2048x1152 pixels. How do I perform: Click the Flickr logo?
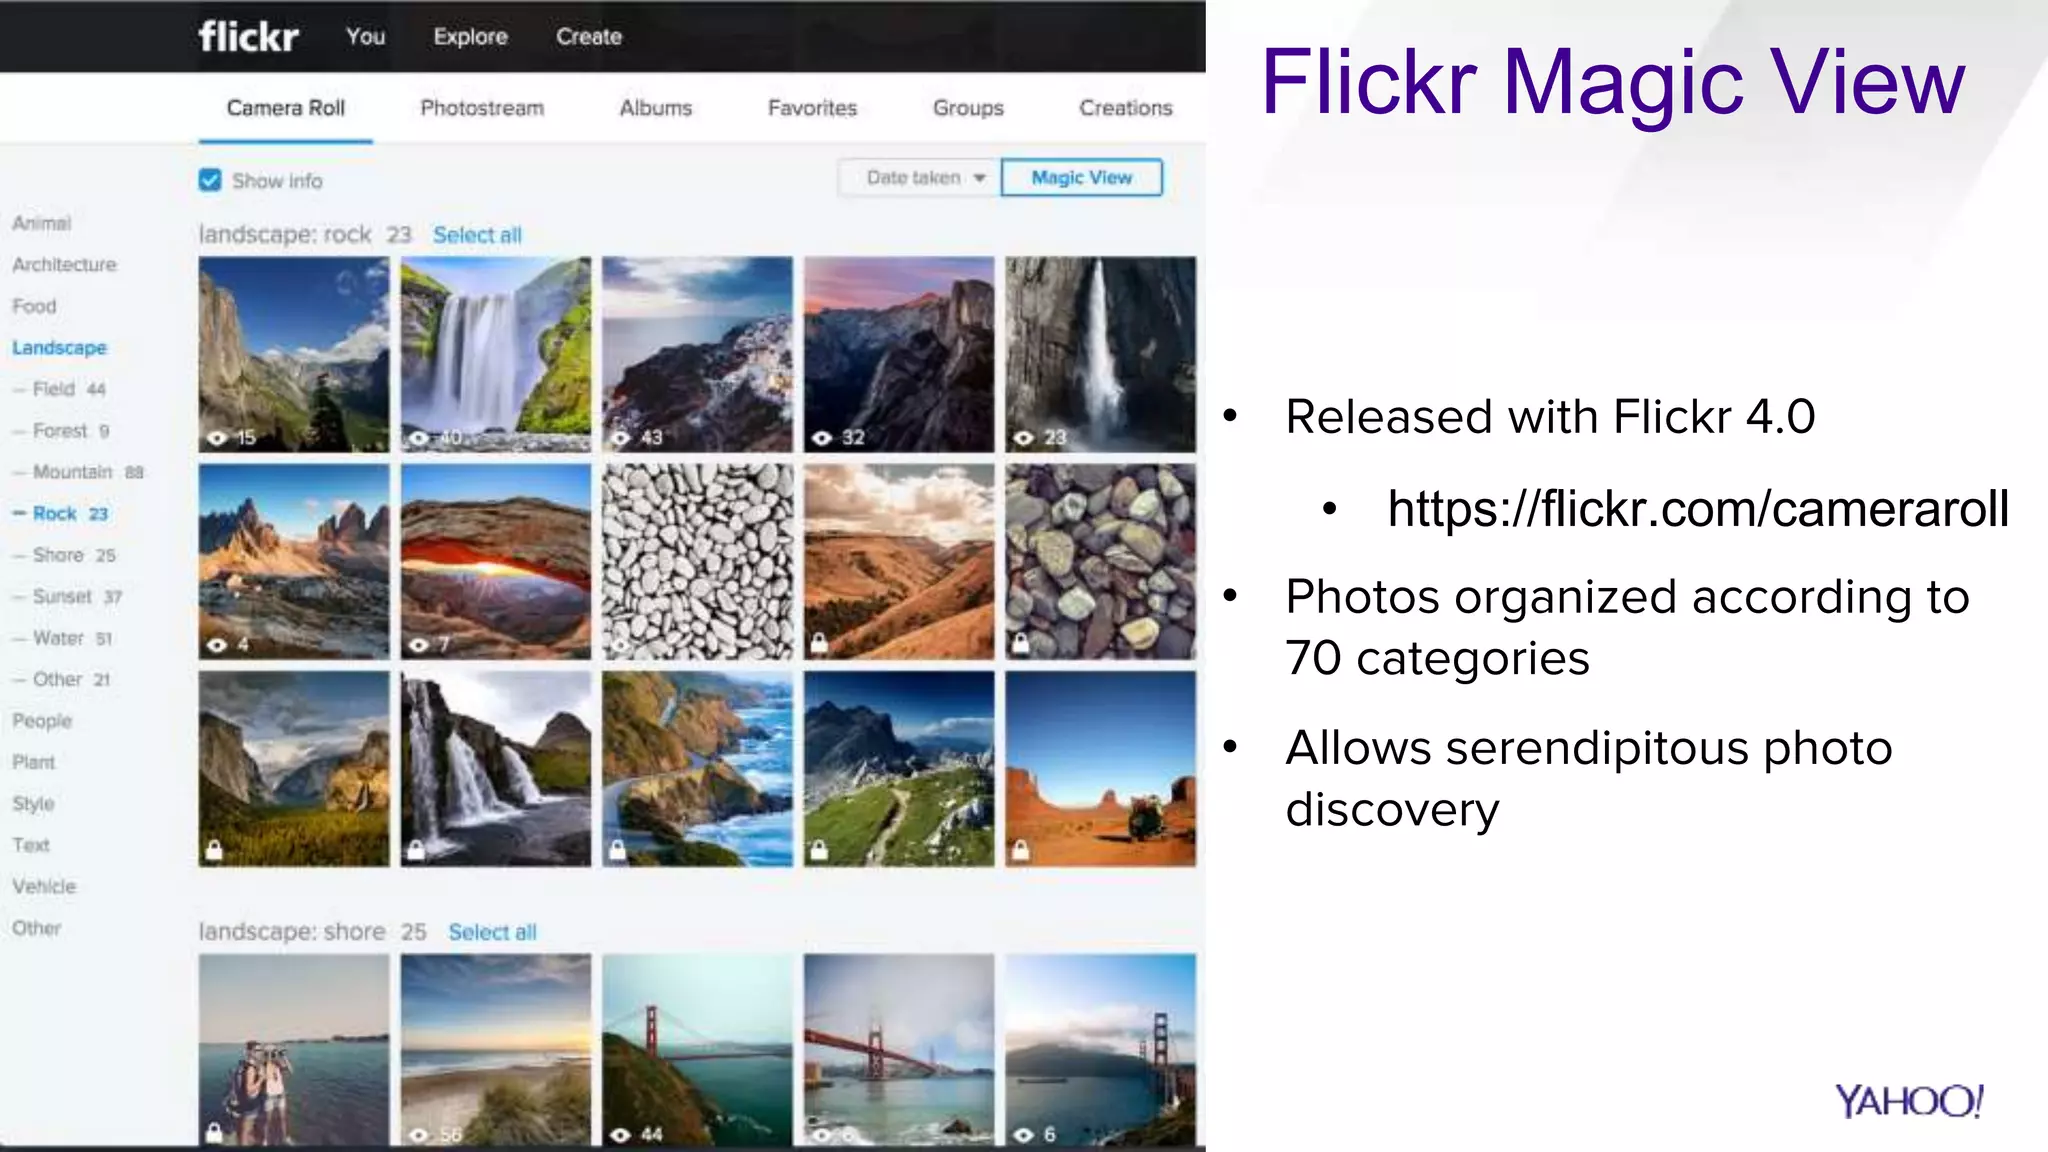pyautogui.click(x=248, y=37)
